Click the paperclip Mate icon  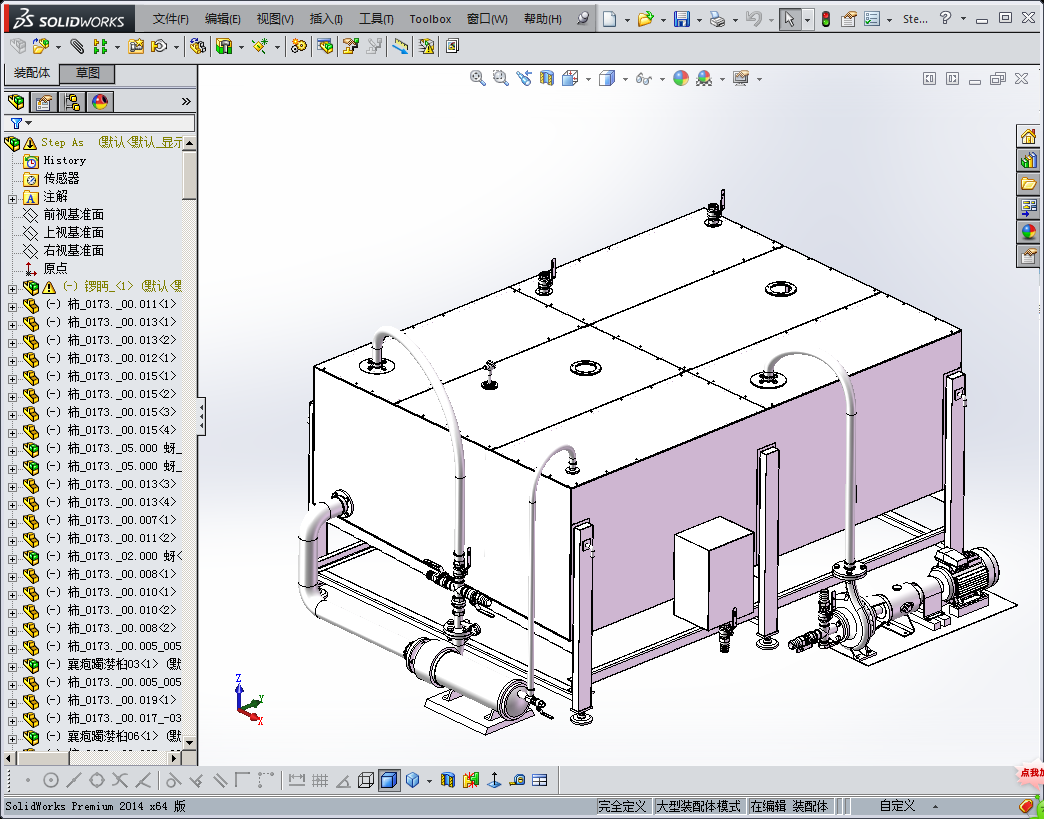coord(77,46)
